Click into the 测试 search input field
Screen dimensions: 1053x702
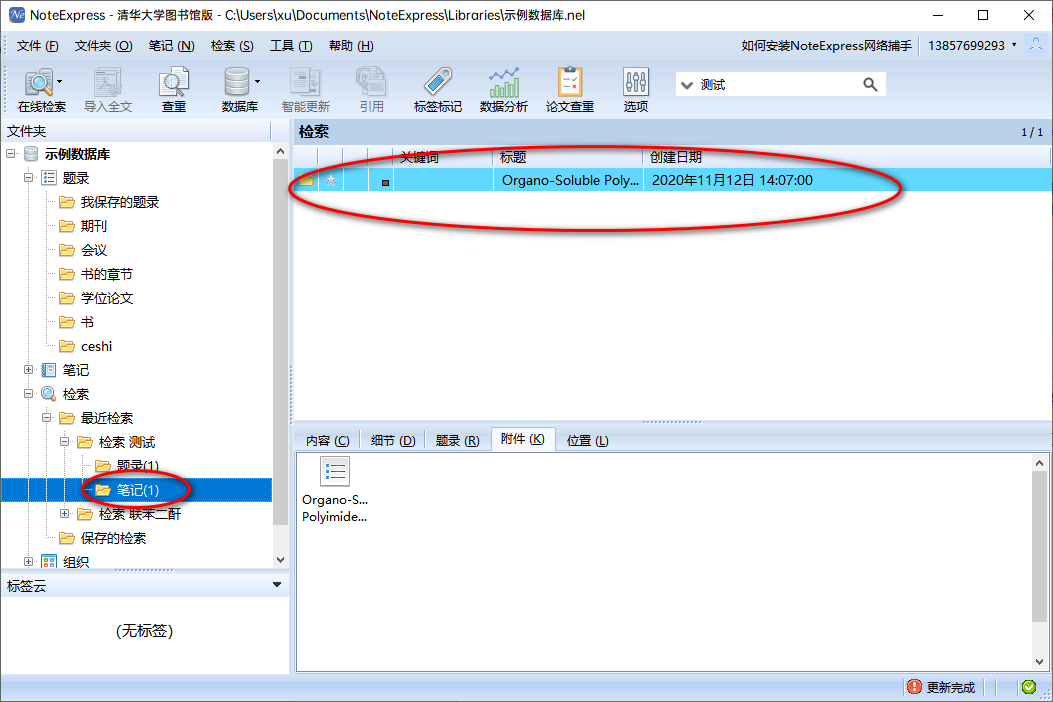click(x=778, y=85)
